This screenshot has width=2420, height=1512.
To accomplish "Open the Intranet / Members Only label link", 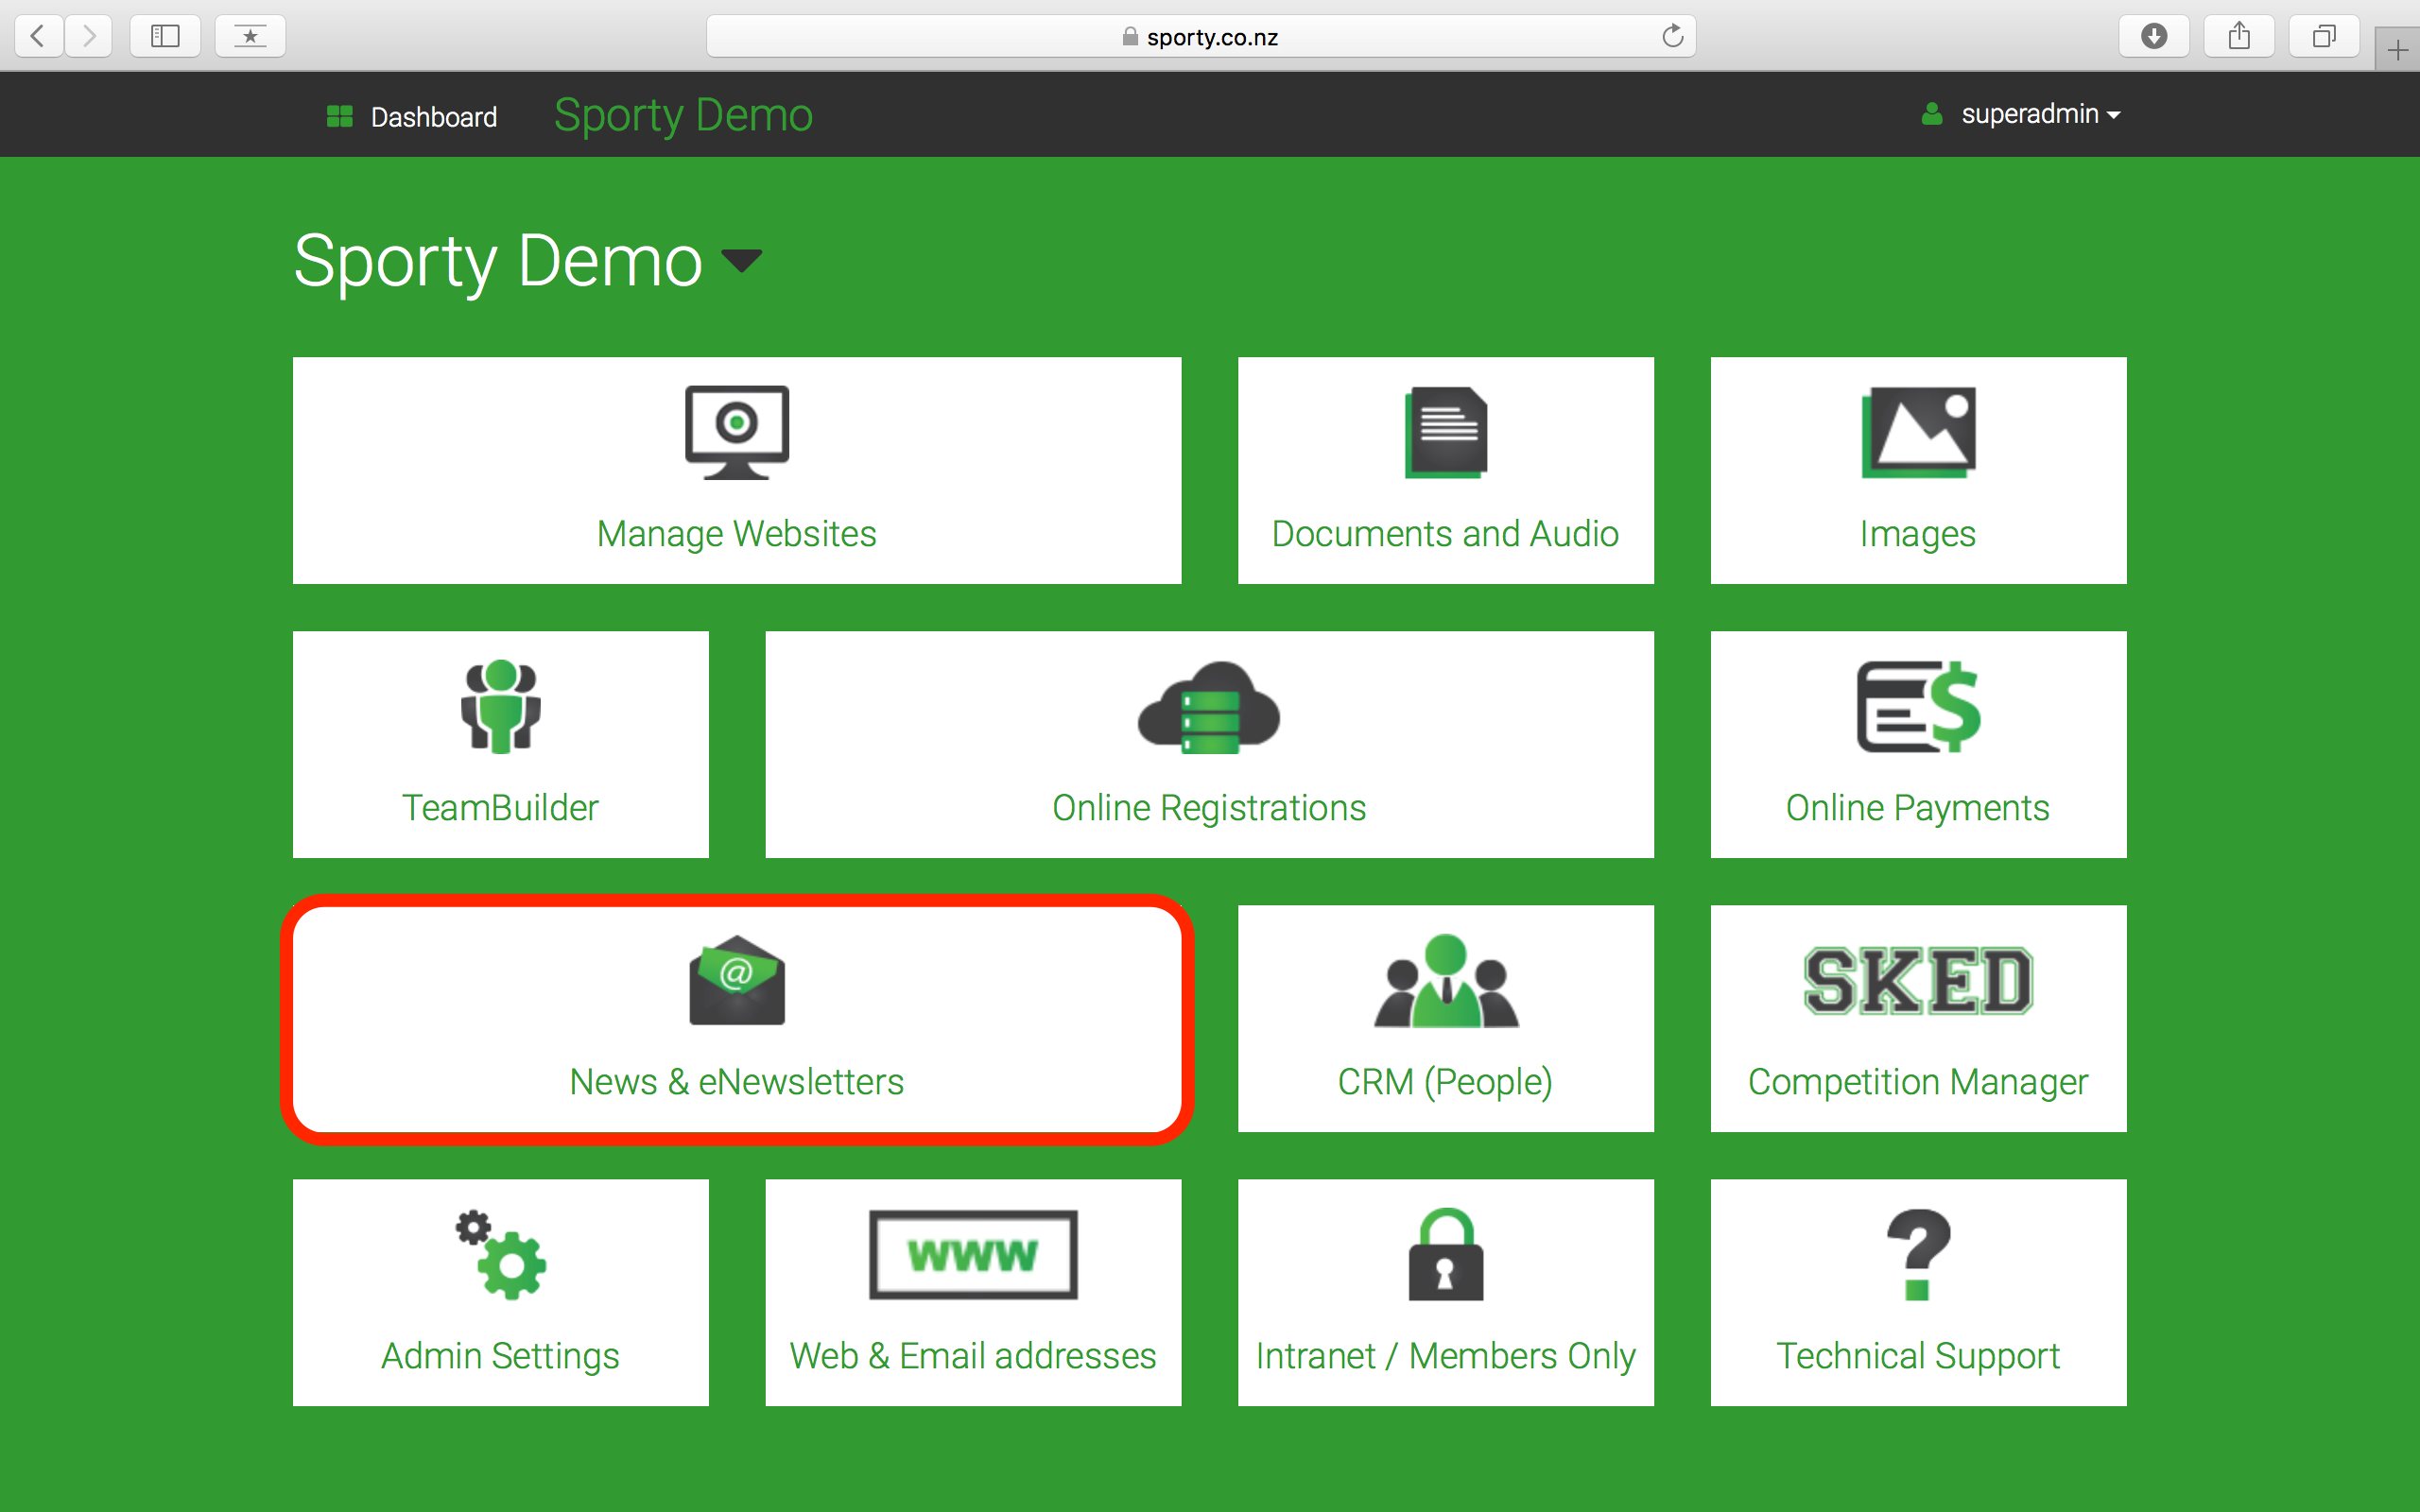I will pos(1446,1357).
